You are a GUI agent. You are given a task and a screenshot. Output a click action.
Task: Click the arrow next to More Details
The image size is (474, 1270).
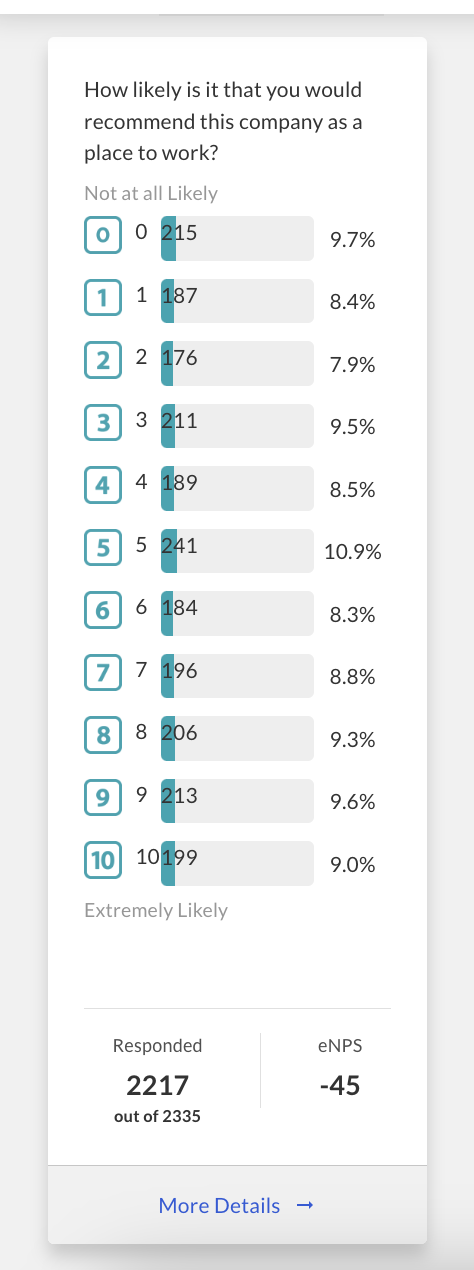click(306, 1206)
